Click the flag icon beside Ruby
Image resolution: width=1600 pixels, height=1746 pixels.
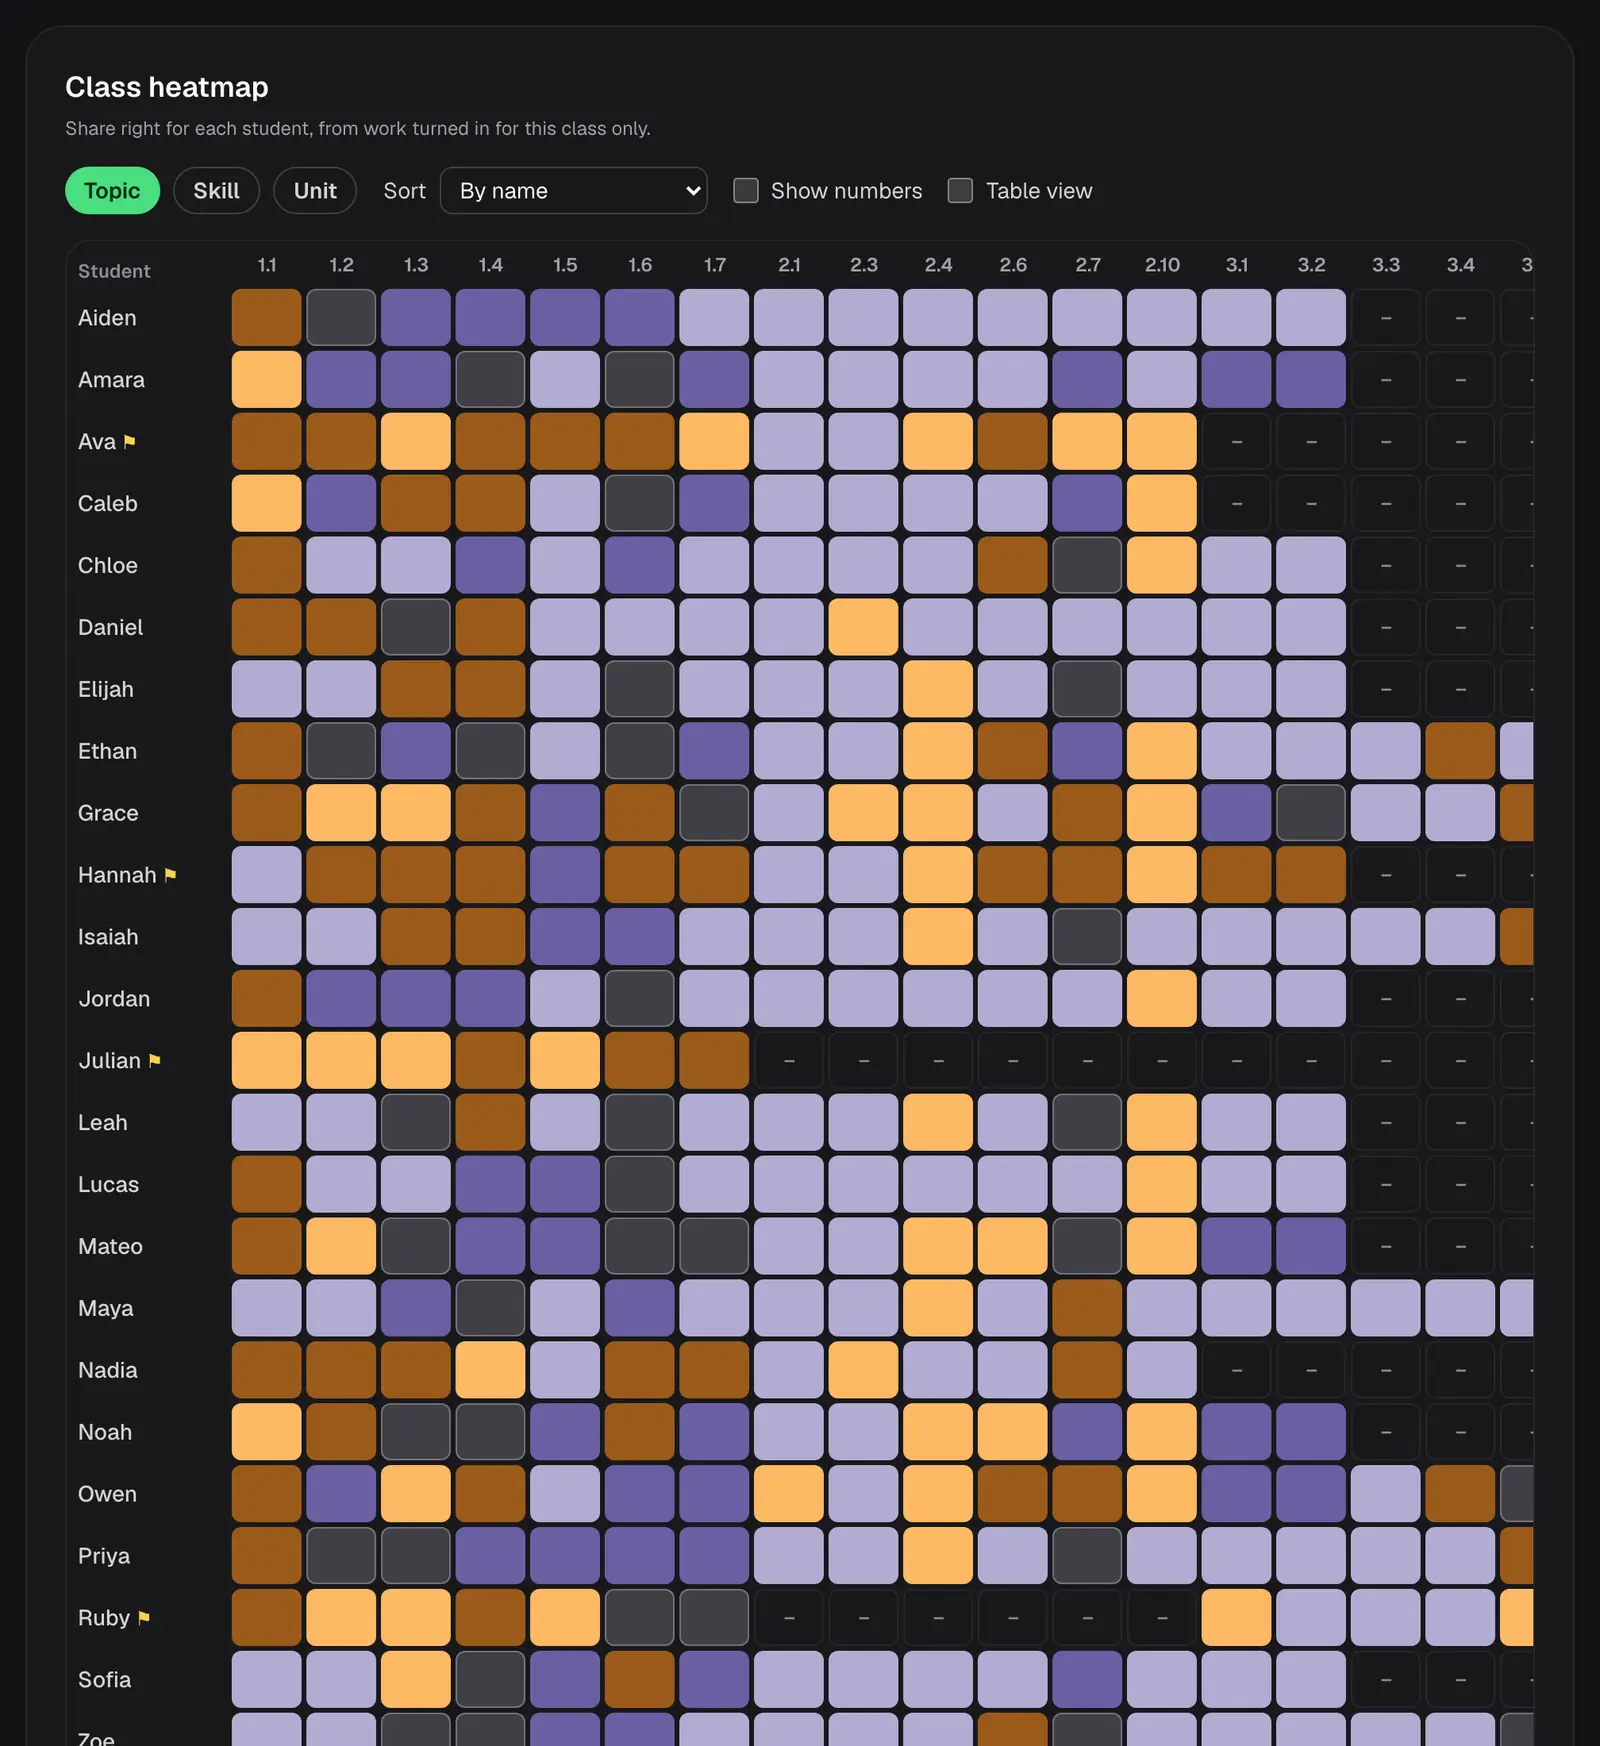pyautogui.click(x=144, y=1617)
